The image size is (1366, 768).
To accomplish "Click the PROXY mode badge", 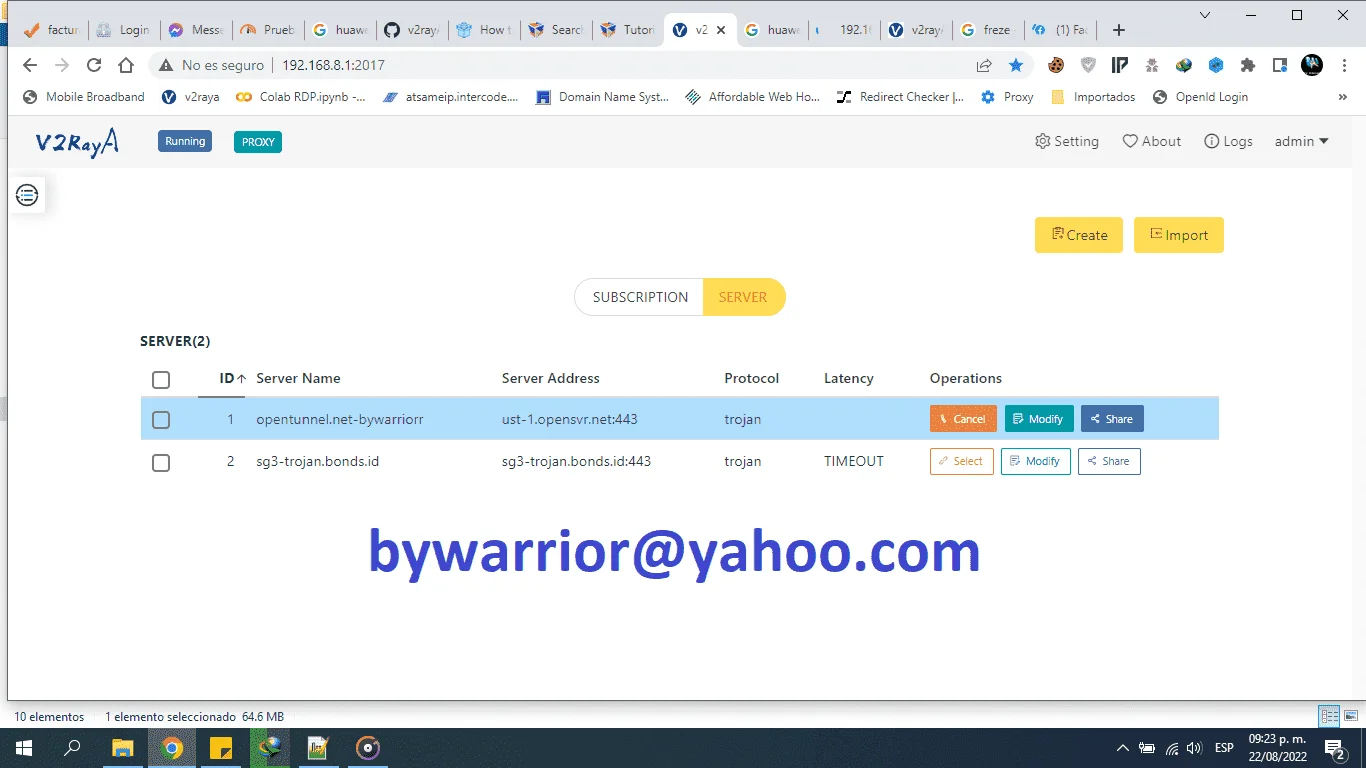I will click(258, 142).
